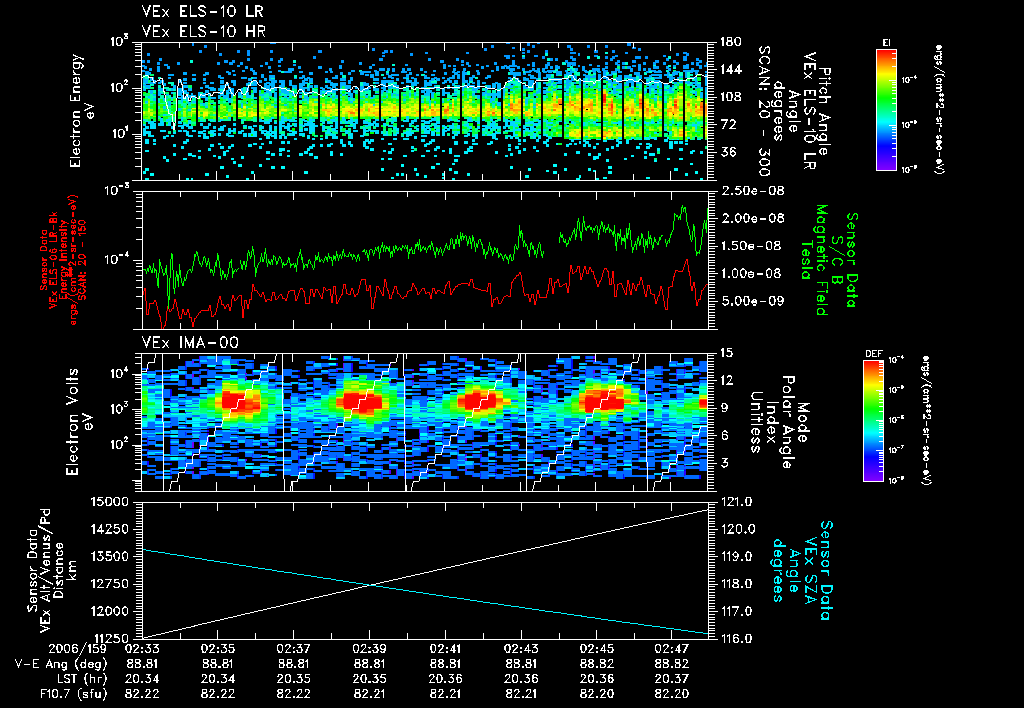Click the EI color scale bar
The width and height of the screenshot is (1024, 708).
coord(886,109)
